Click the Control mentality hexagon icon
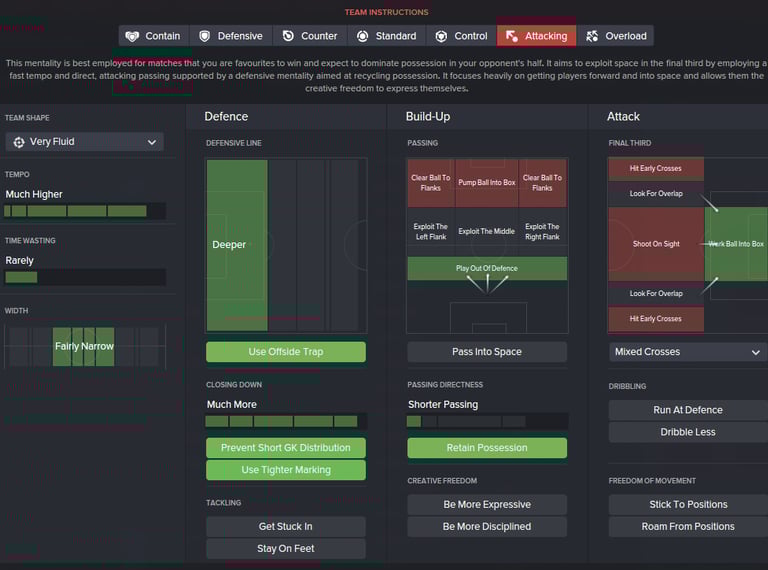Screen dimensions: 768x570 (441, 36)
